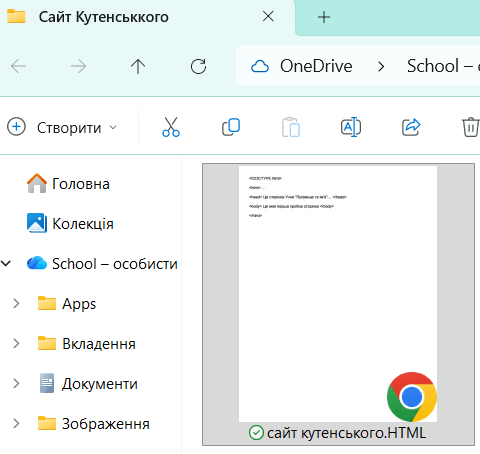The image size is (480, 454).
Task: Go back with the left arrow
Action: pos(18,66)
